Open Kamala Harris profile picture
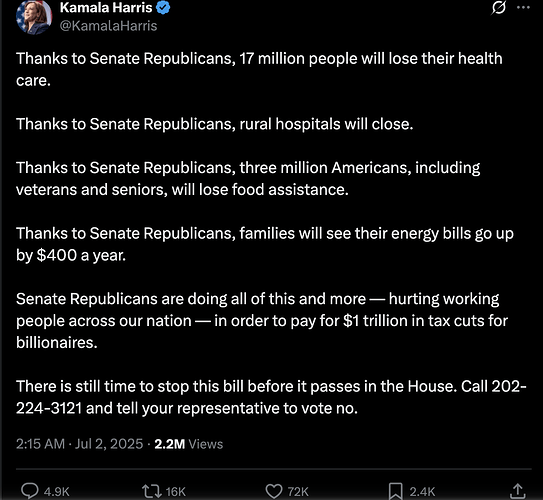 coord(34,17)
